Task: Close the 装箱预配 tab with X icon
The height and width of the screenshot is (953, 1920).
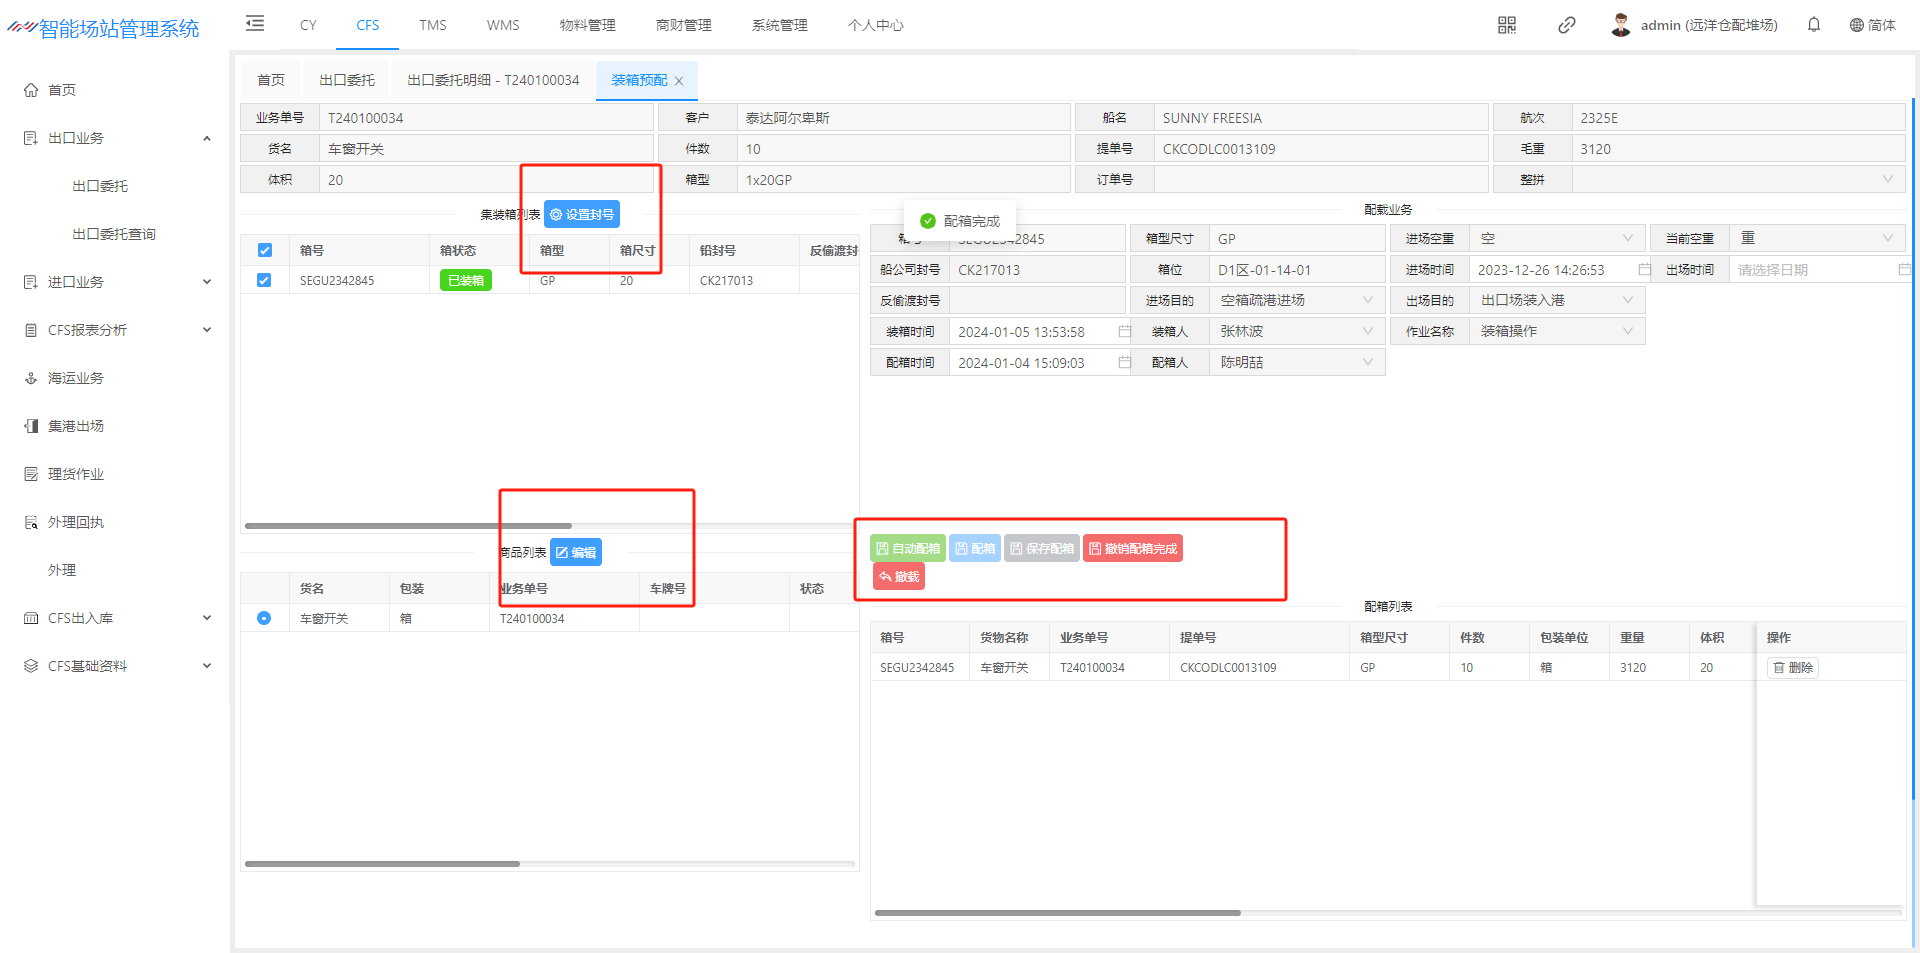Action: pos(679,81)
